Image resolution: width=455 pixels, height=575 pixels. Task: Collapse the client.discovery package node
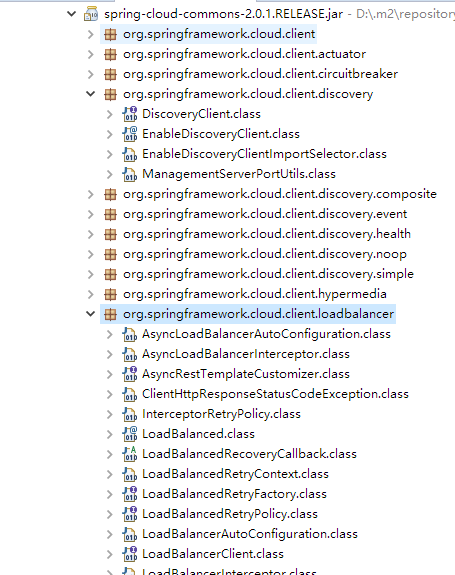[91, 94]
